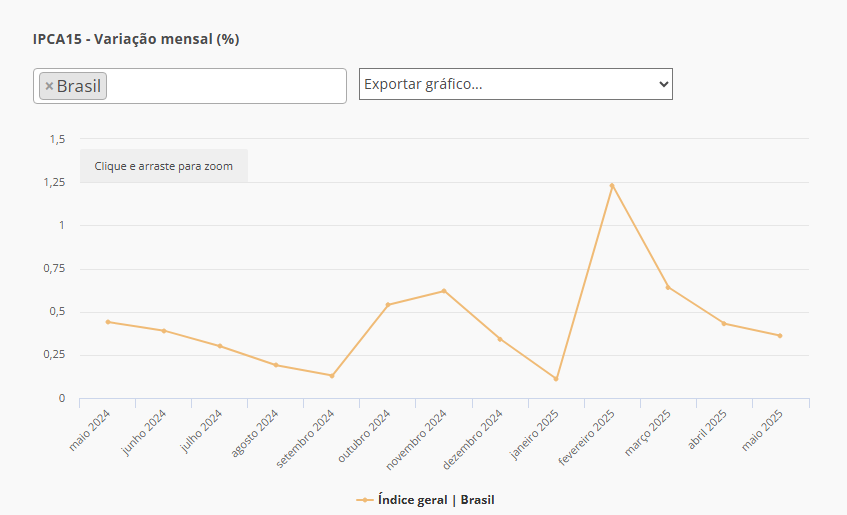This screenshot has width=847, height=515.
Task: Click the chart title IPCA15 - Variação mensal
Action: pyautogui.click(x=136, y=40)
